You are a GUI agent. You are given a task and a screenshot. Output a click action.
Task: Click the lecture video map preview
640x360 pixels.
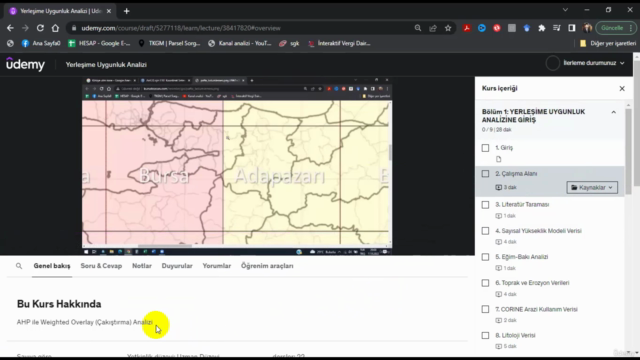point(237,166)
